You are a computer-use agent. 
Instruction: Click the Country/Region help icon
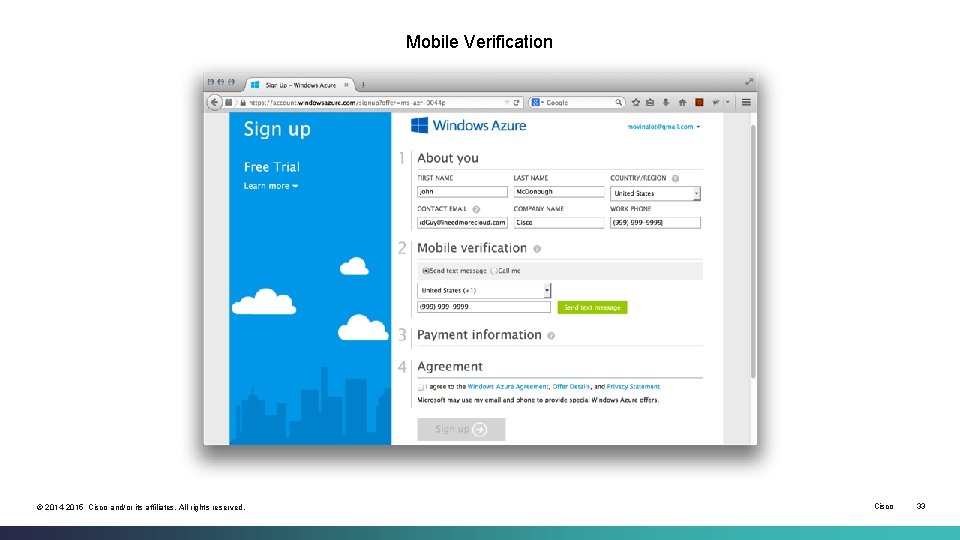click(675, 178)
